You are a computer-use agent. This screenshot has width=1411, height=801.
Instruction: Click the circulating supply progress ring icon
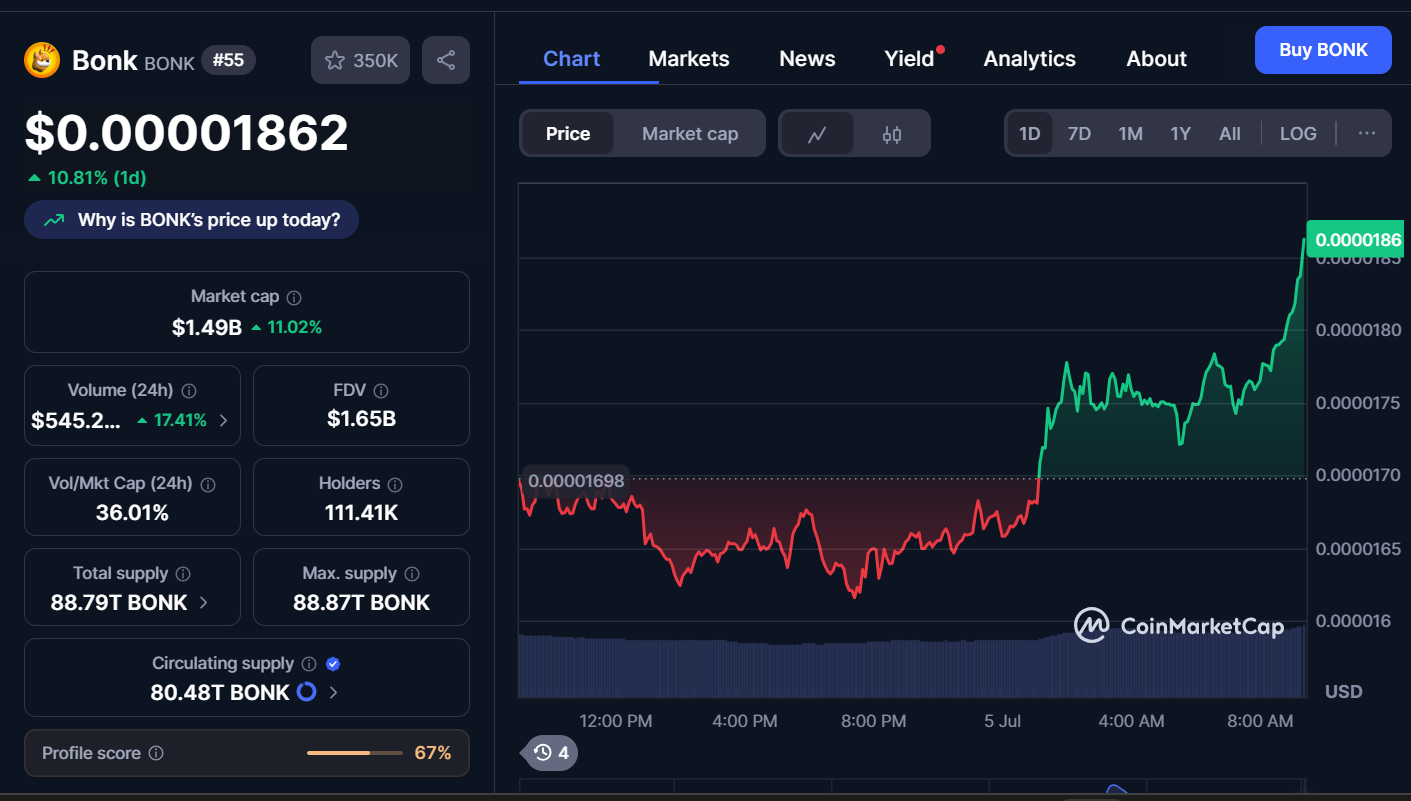[x=307, y=692]
